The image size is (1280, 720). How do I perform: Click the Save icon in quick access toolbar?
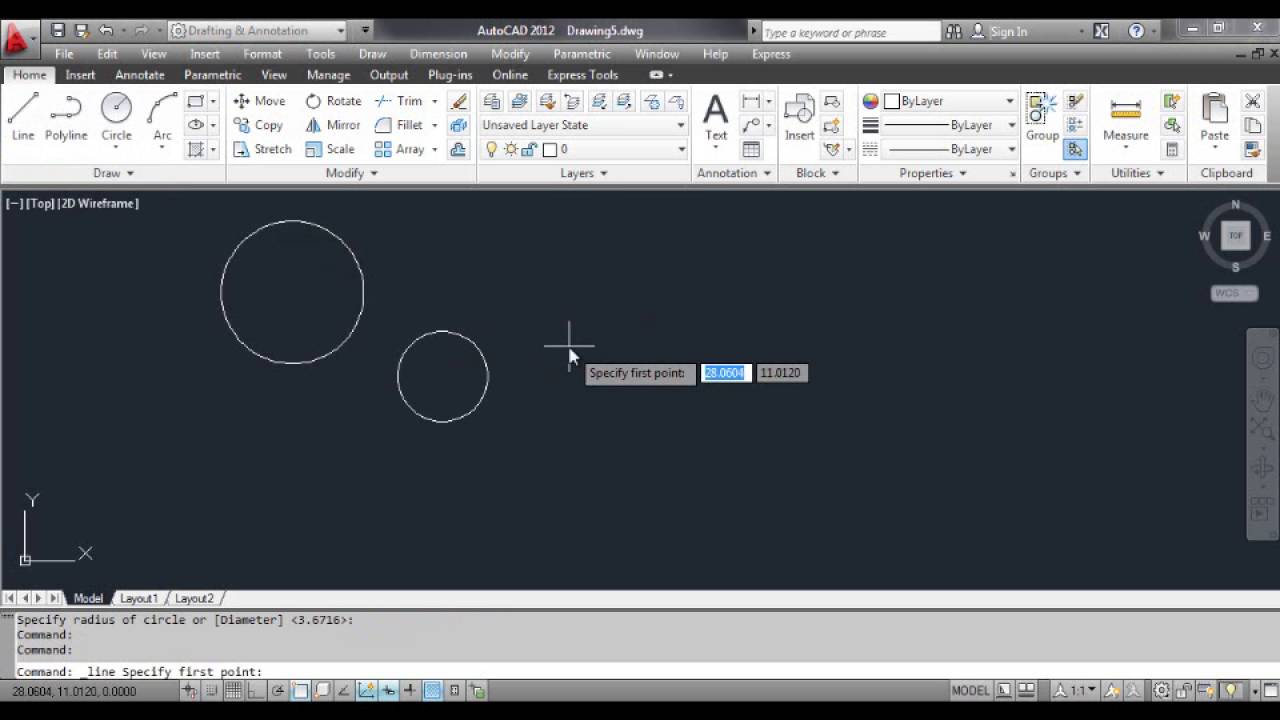[x=58, y=31]
